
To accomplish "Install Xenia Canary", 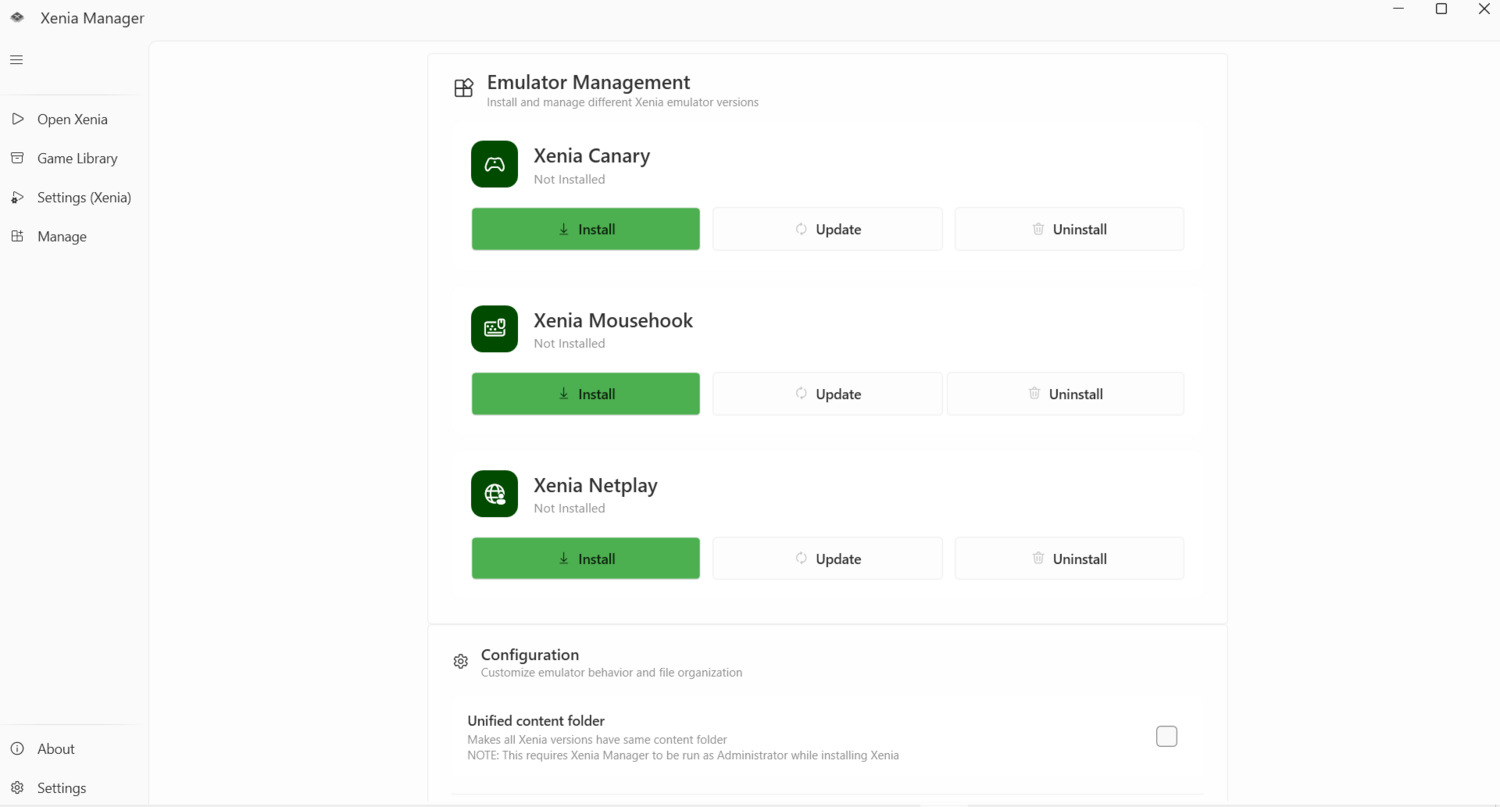I will [x=585, y=229].
